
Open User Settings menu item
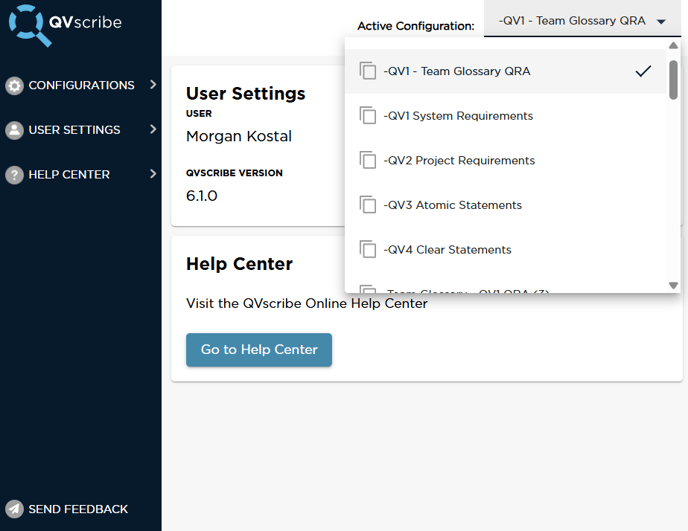click(x=81, y=130)
